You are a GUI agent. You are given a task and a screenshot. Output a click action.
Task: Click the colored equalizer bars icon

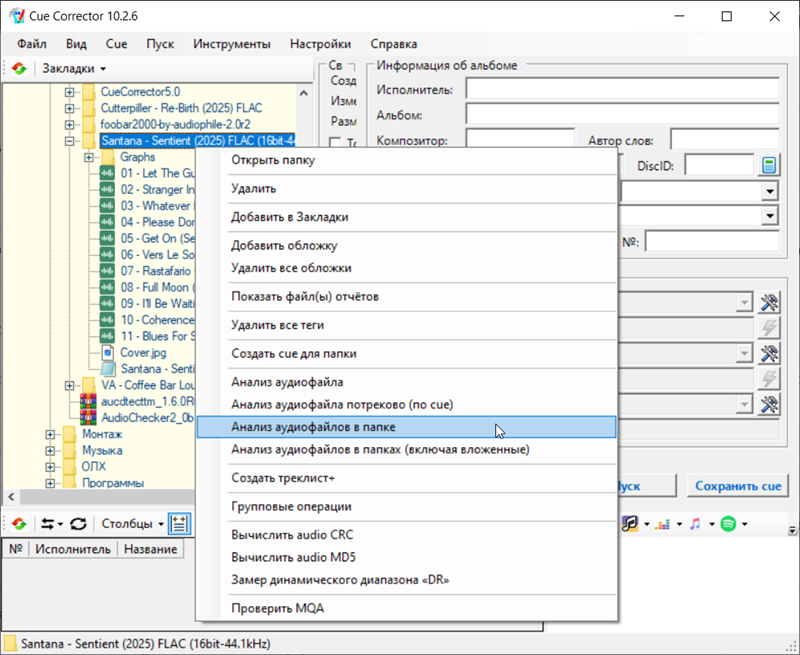pyautogui.click(x=662, y=524)
